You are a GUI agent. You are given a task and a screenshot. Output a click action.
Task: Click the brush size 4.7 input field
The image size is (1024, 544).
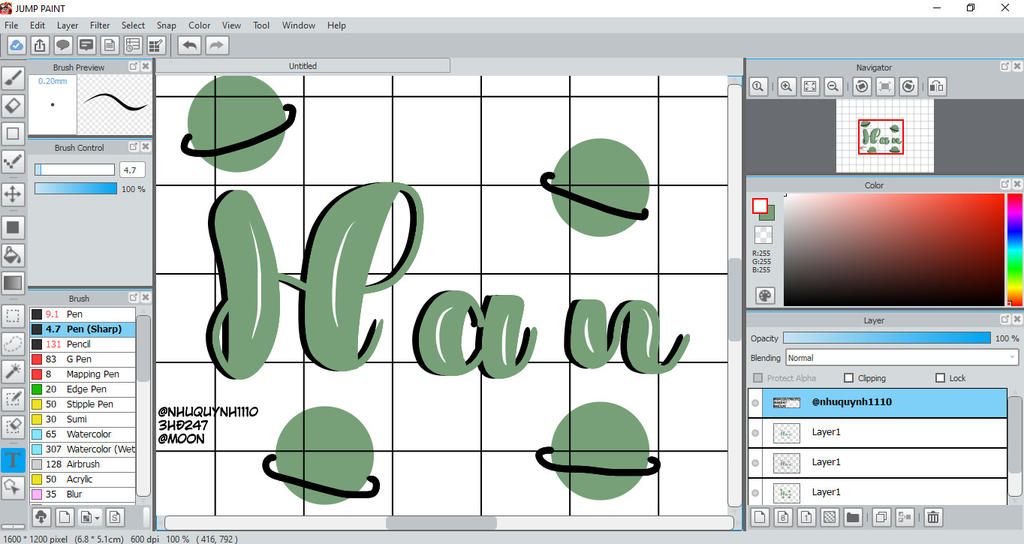pyautogui.click(x=132, y=170)
